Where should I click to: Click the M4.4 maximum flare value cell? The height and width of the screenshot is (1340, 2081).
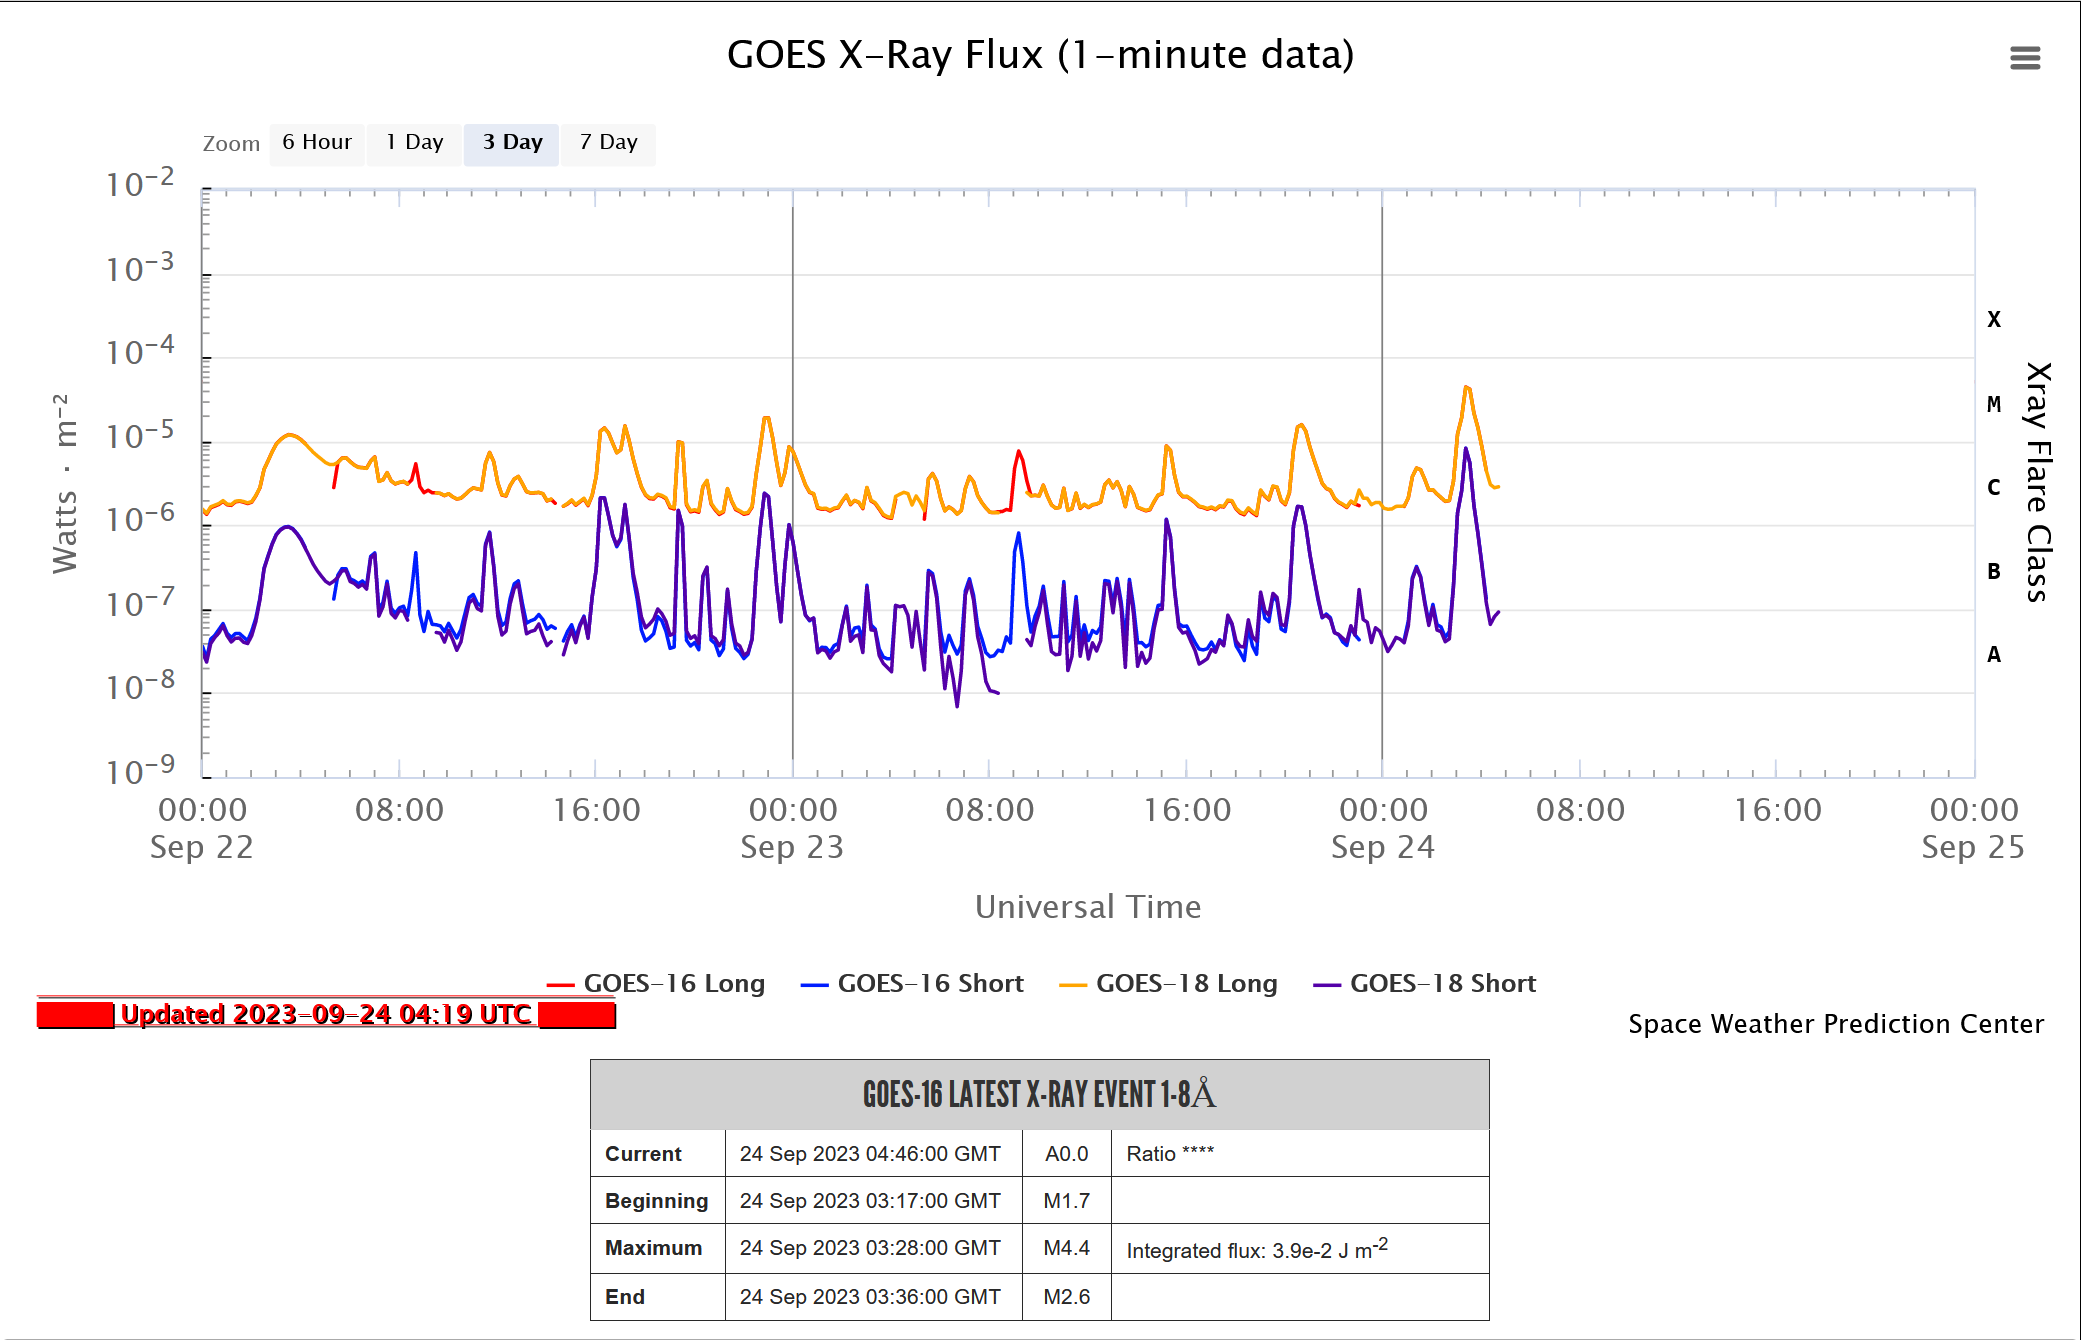[1066, 1248]
